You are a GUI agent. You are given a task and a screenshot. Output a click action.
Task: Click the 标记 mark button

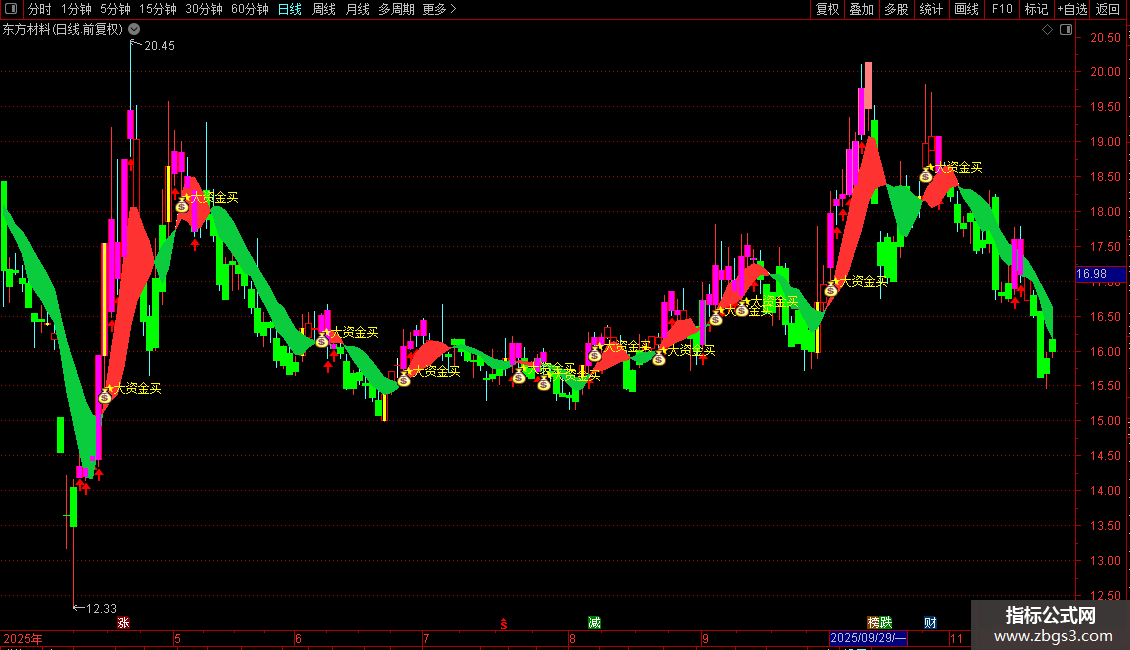tap(1036, 9)
